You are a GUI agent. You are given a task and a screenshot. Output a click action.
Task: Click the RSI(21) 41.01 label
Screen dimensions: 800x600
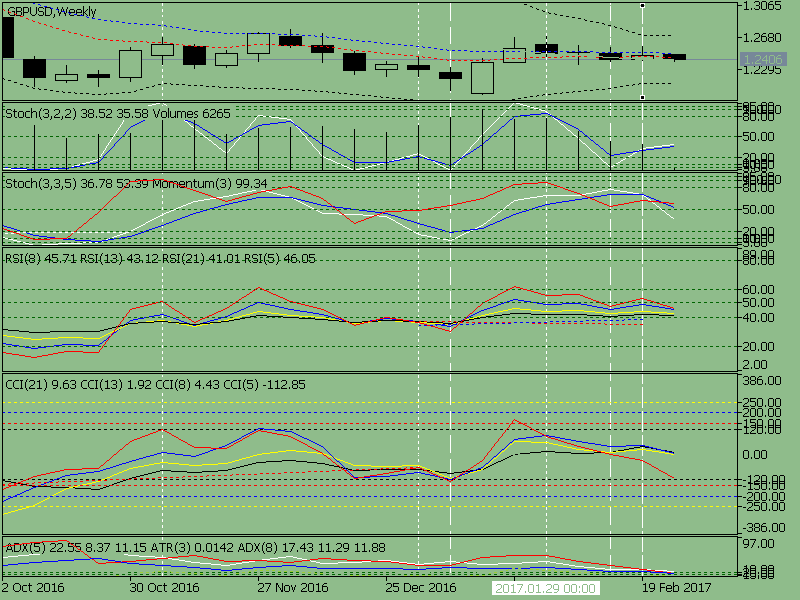point(202,259)
